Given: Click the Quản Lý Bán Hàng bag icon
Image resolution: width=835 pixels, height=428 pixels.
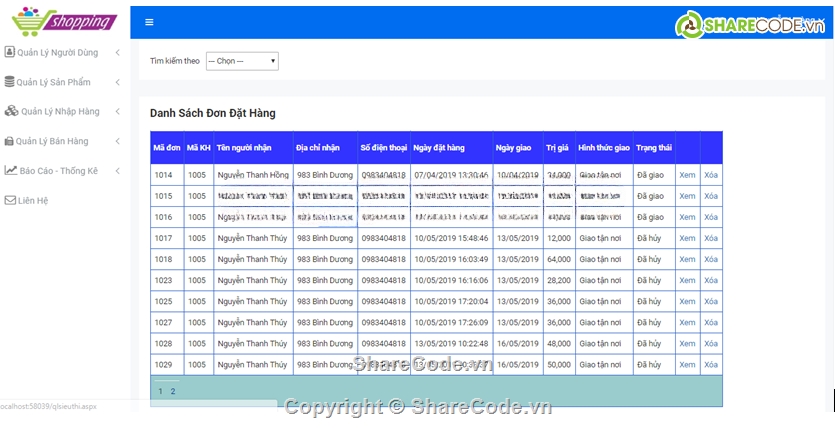Looking at the screenshot, I should pos(9,141).
